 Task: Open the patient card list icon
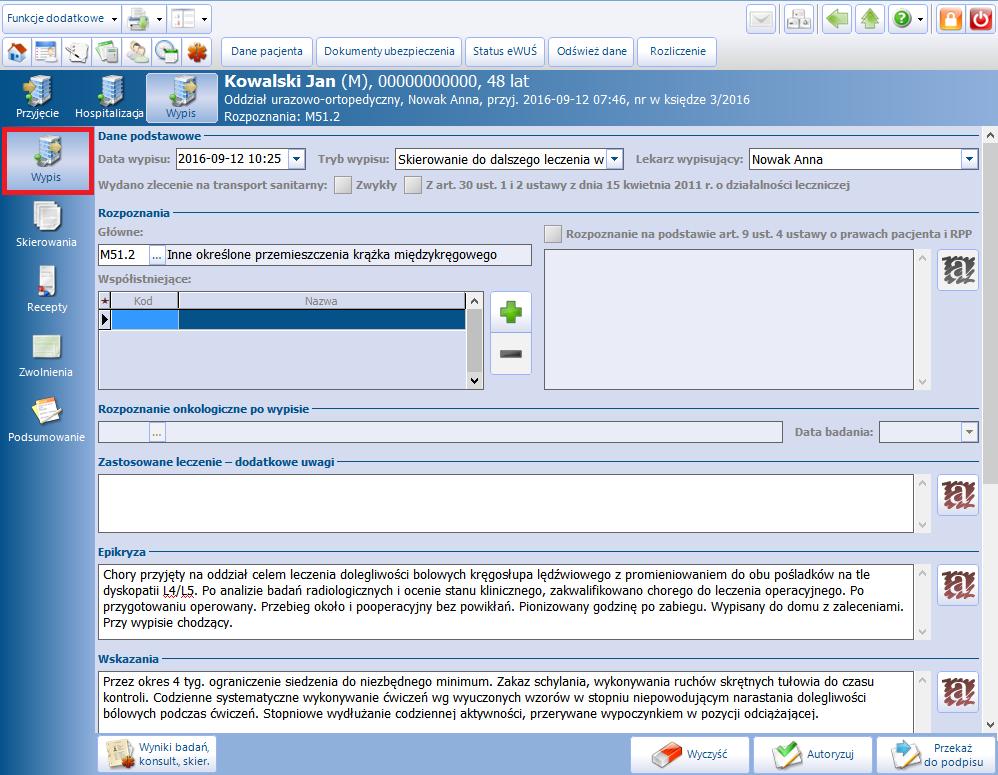[x=46, y=52]
